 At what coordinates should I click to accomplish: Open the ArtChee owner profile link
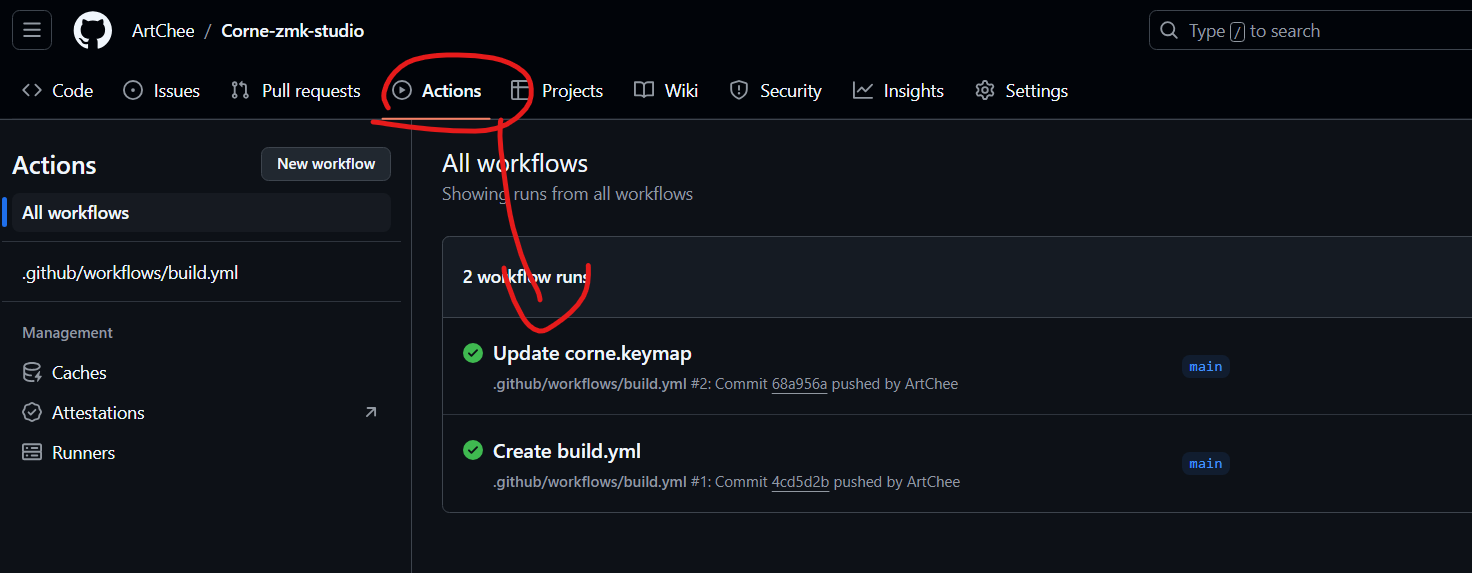163,31
